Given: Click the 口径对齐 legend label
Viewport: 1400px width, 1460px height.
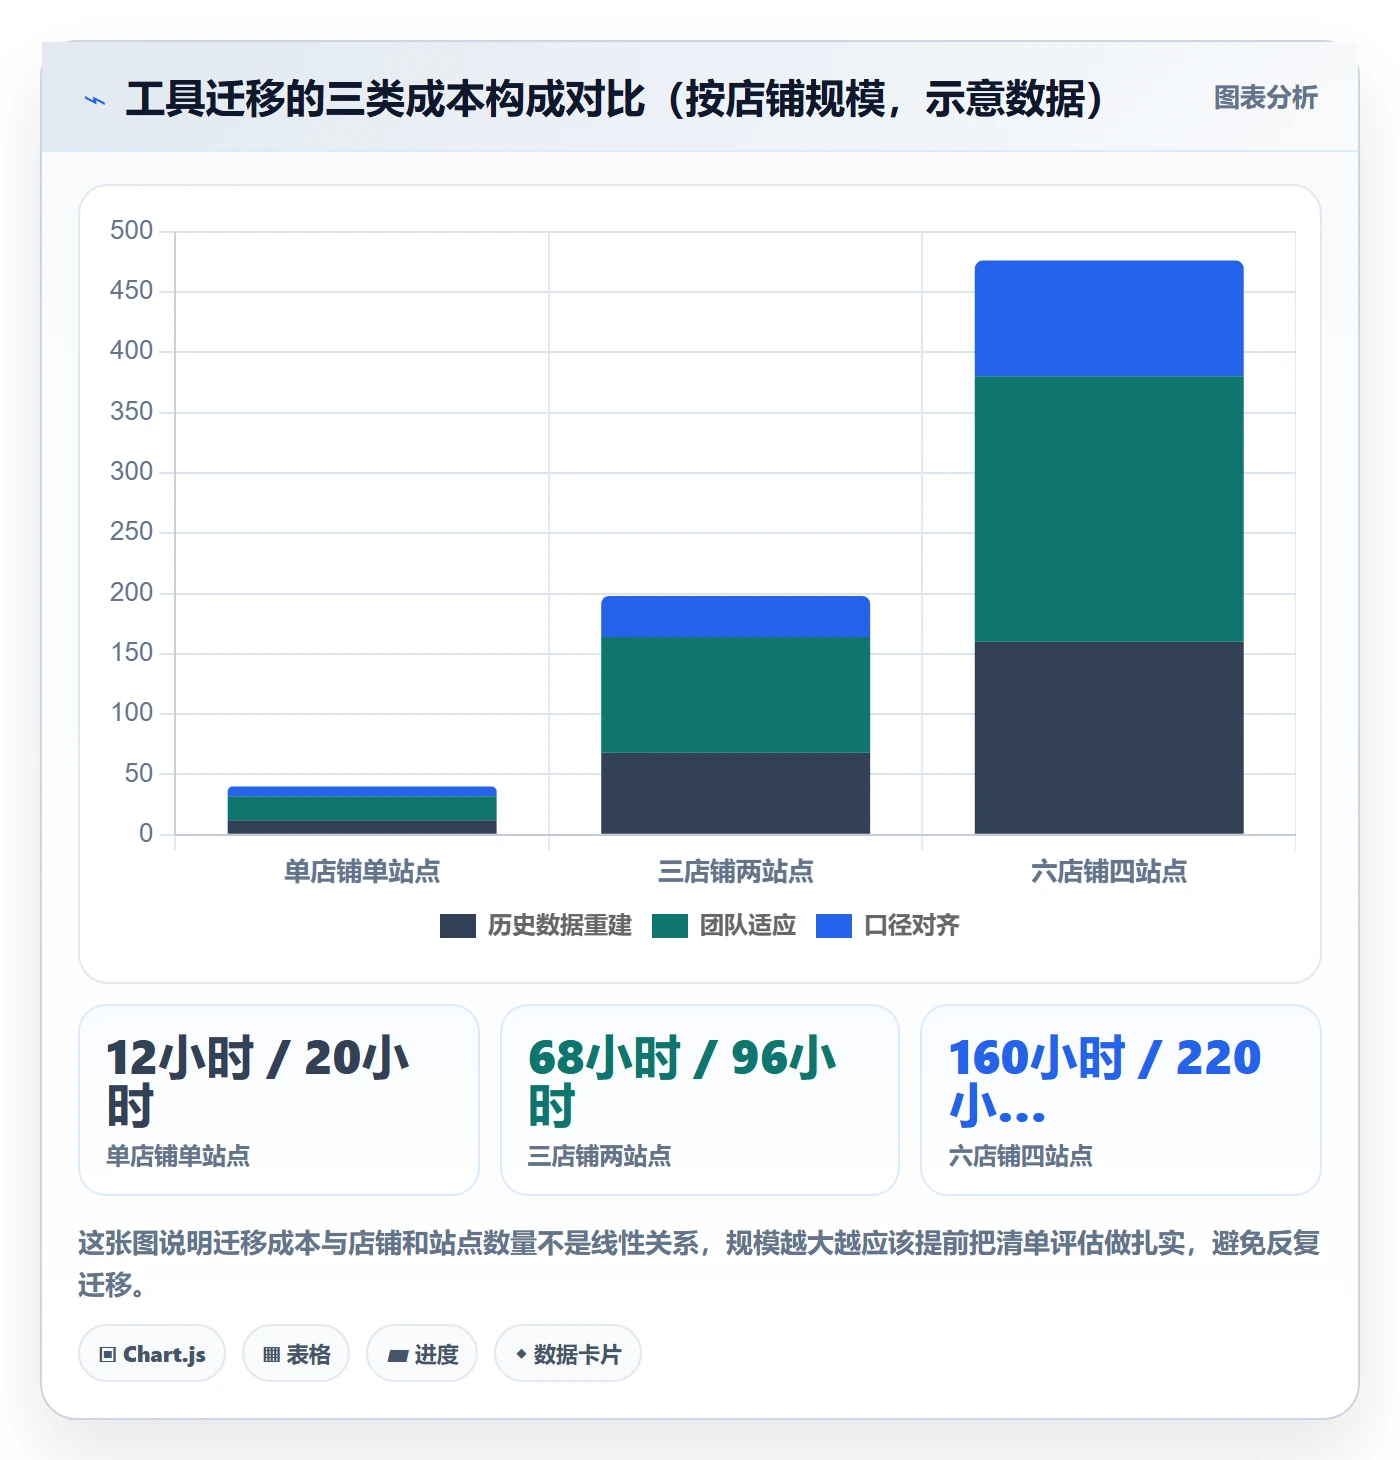Looking at the screenshot, I should (912, 926).
